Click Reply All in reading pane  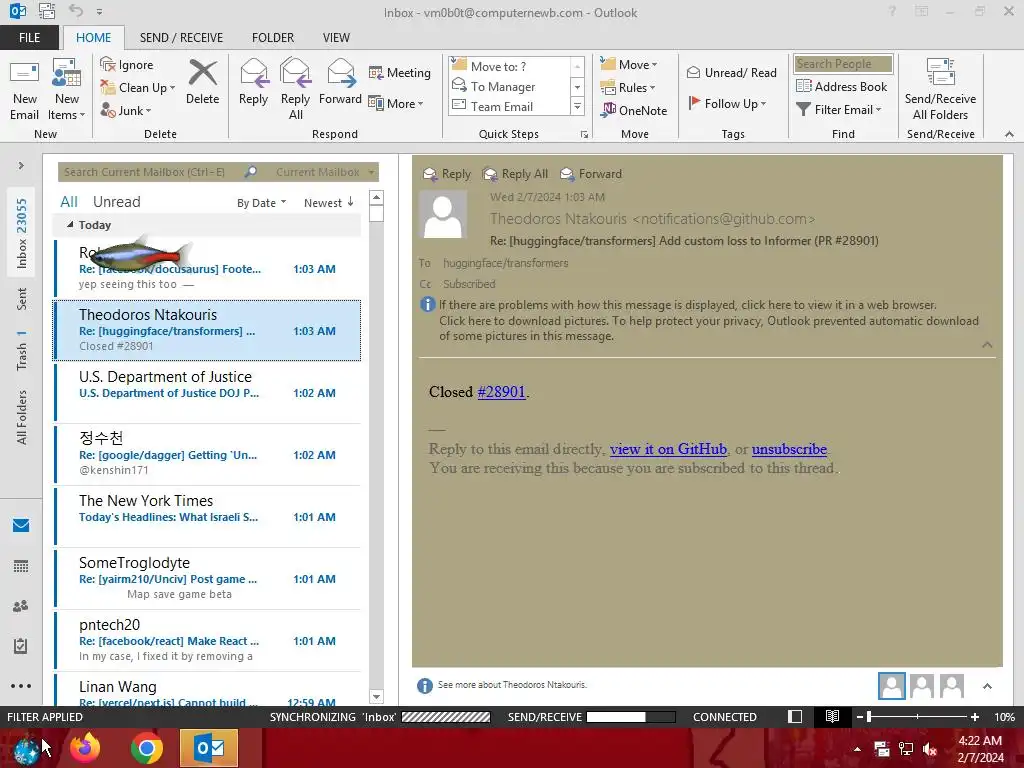point(515,174)
